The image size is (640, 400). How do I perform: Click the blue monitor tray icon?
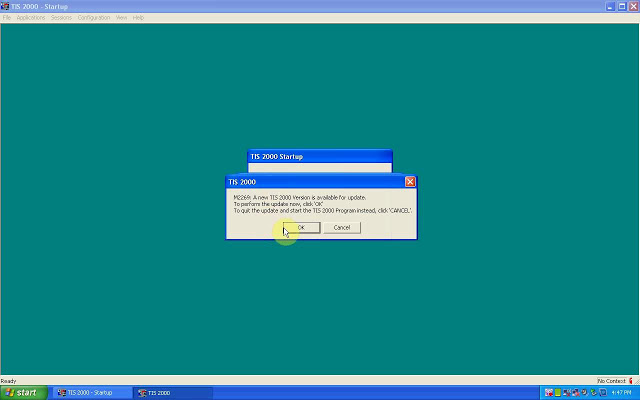(x=603, y=393)
